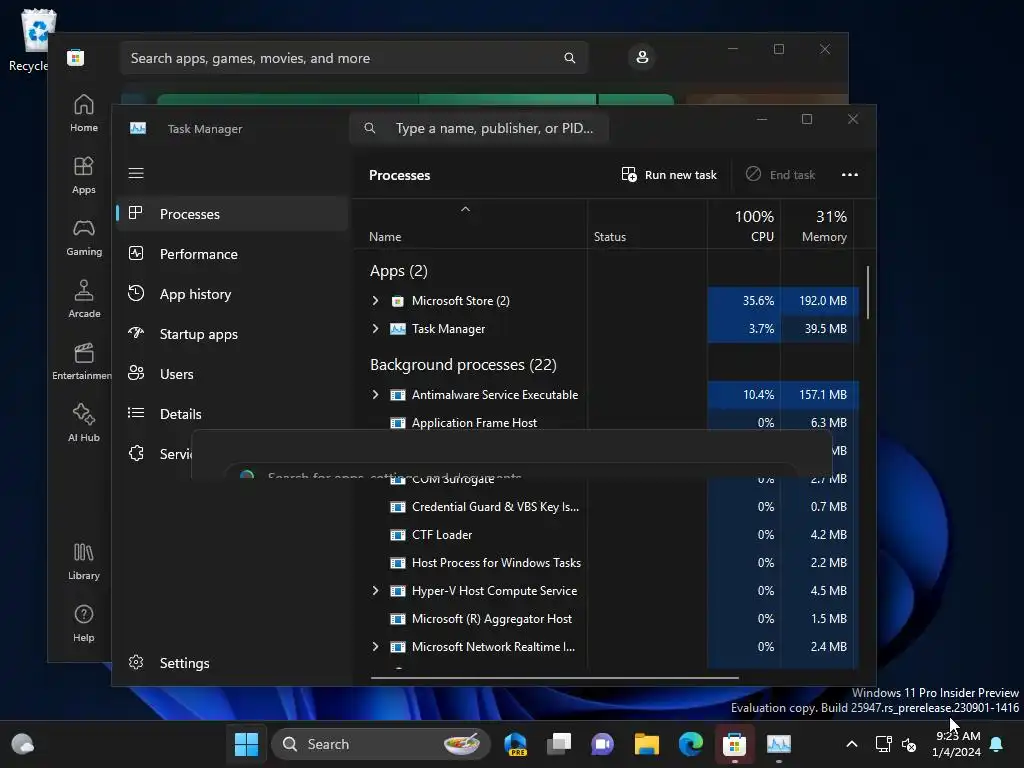The height and width of the screenshot is (768, 1024).
Task: Click the 192.0 MB memory cell
Action: (817, 300)
